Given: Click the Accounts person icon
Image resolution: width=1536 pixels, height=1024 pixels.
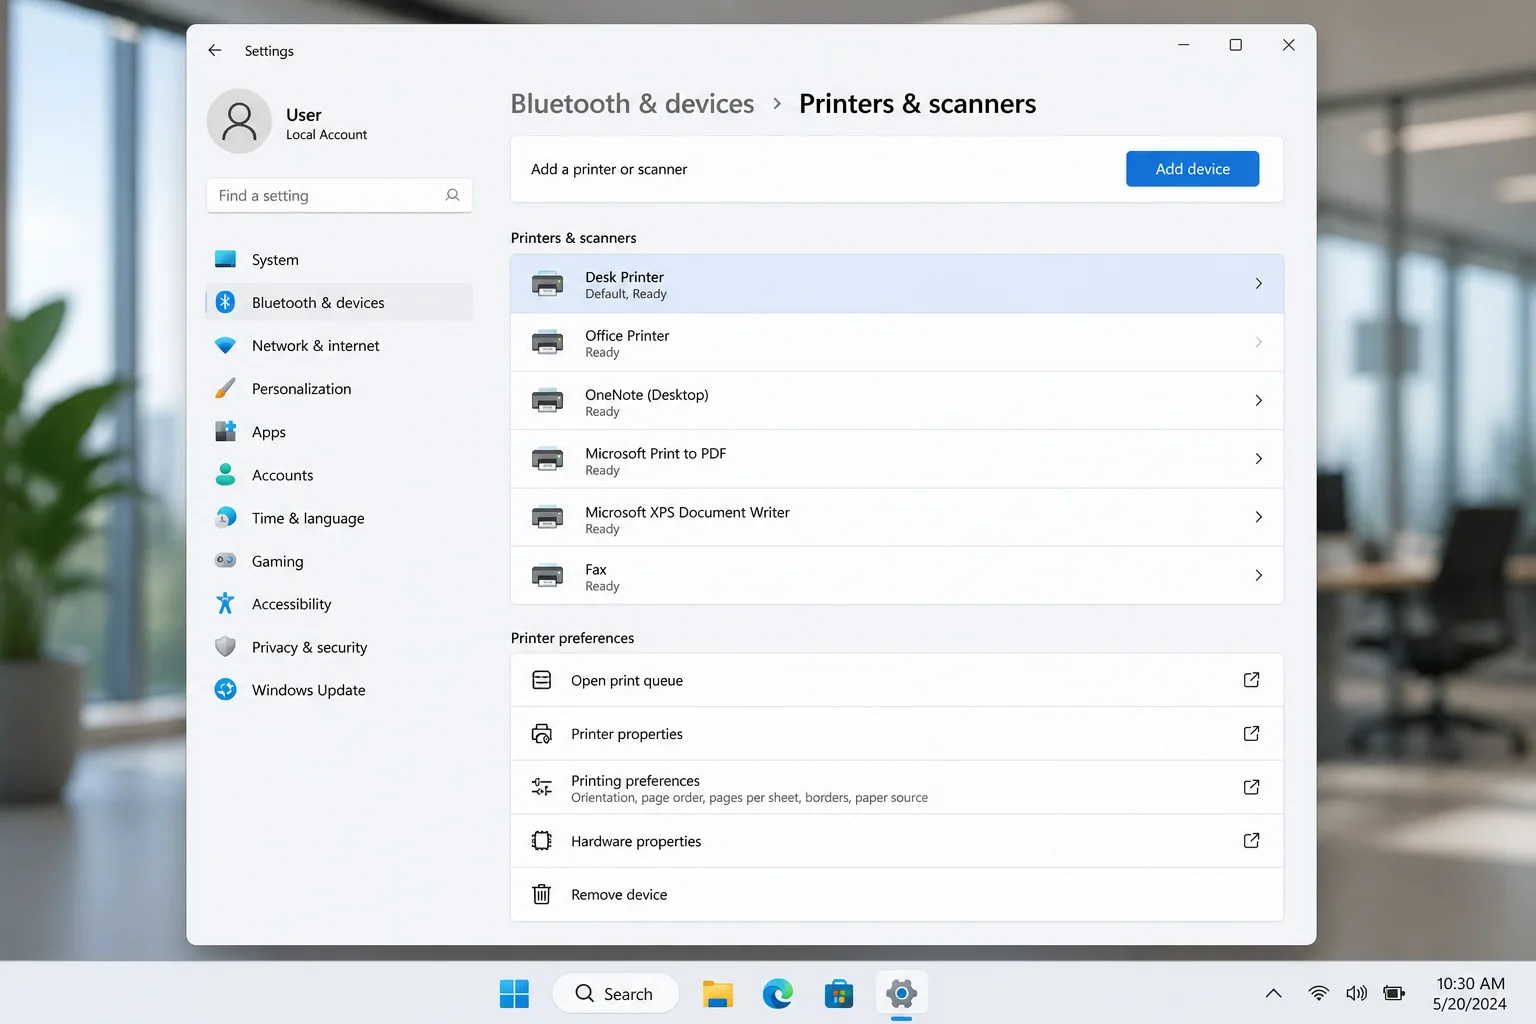Looking at the screenshot, I should point(226,474).
